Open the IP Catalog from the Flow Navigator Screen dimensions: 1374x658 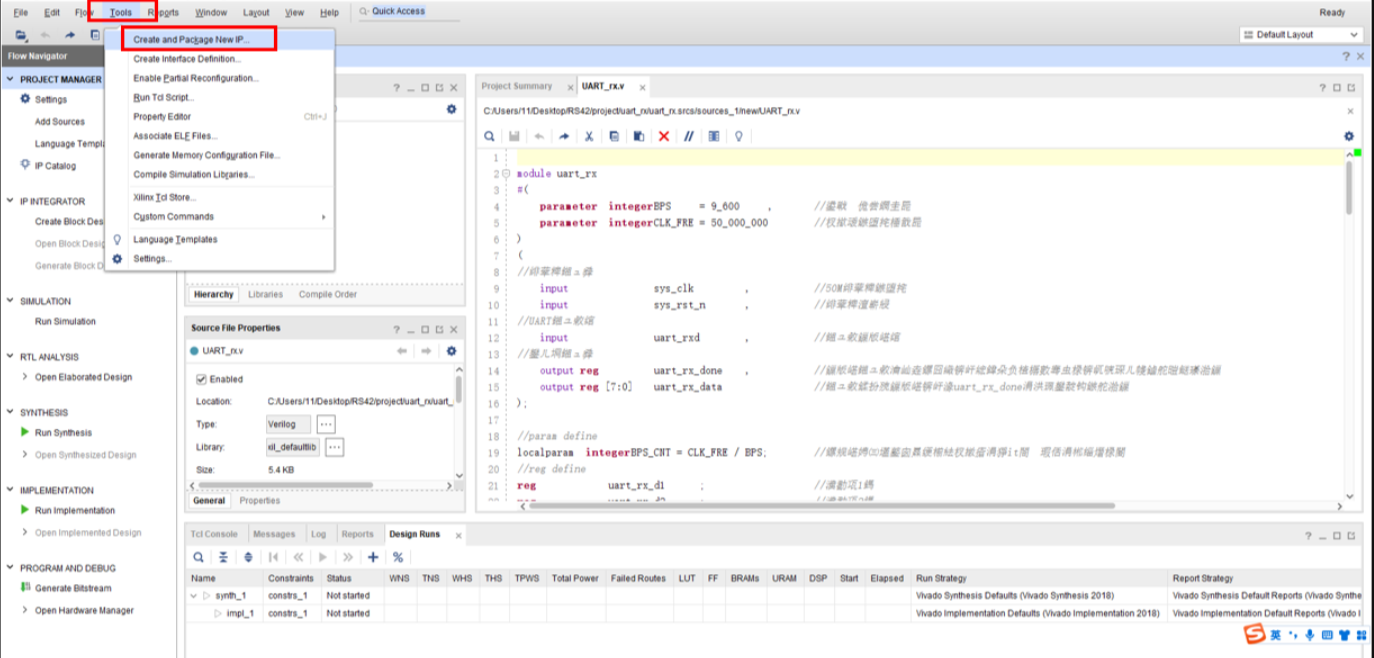click(x=55, y=165)
